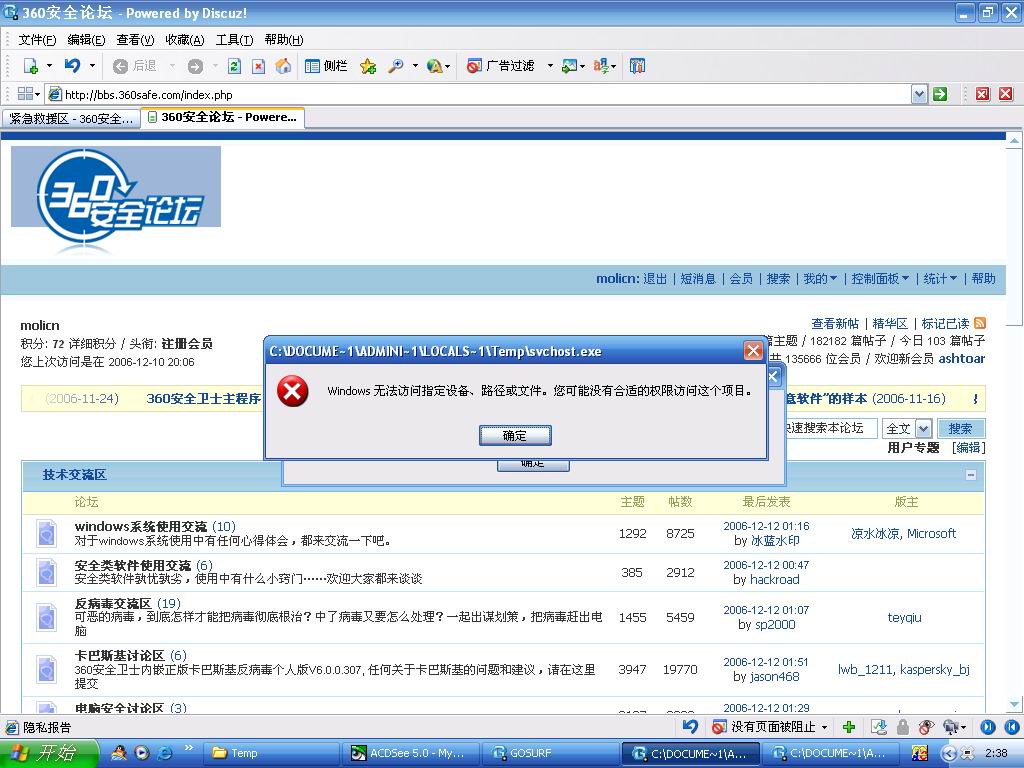Open the 安全类软件使用交流 forum link
Screen dimensions: 1024x768
point(133,565)
